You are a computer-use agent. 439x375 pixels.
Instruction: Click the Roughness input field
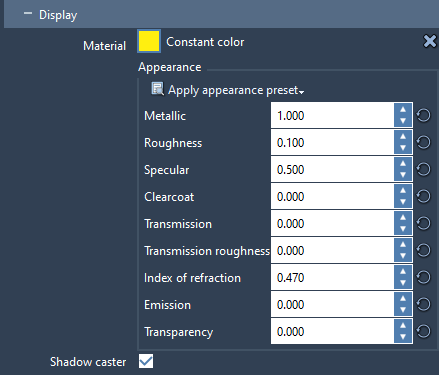[x=332, y=142]
